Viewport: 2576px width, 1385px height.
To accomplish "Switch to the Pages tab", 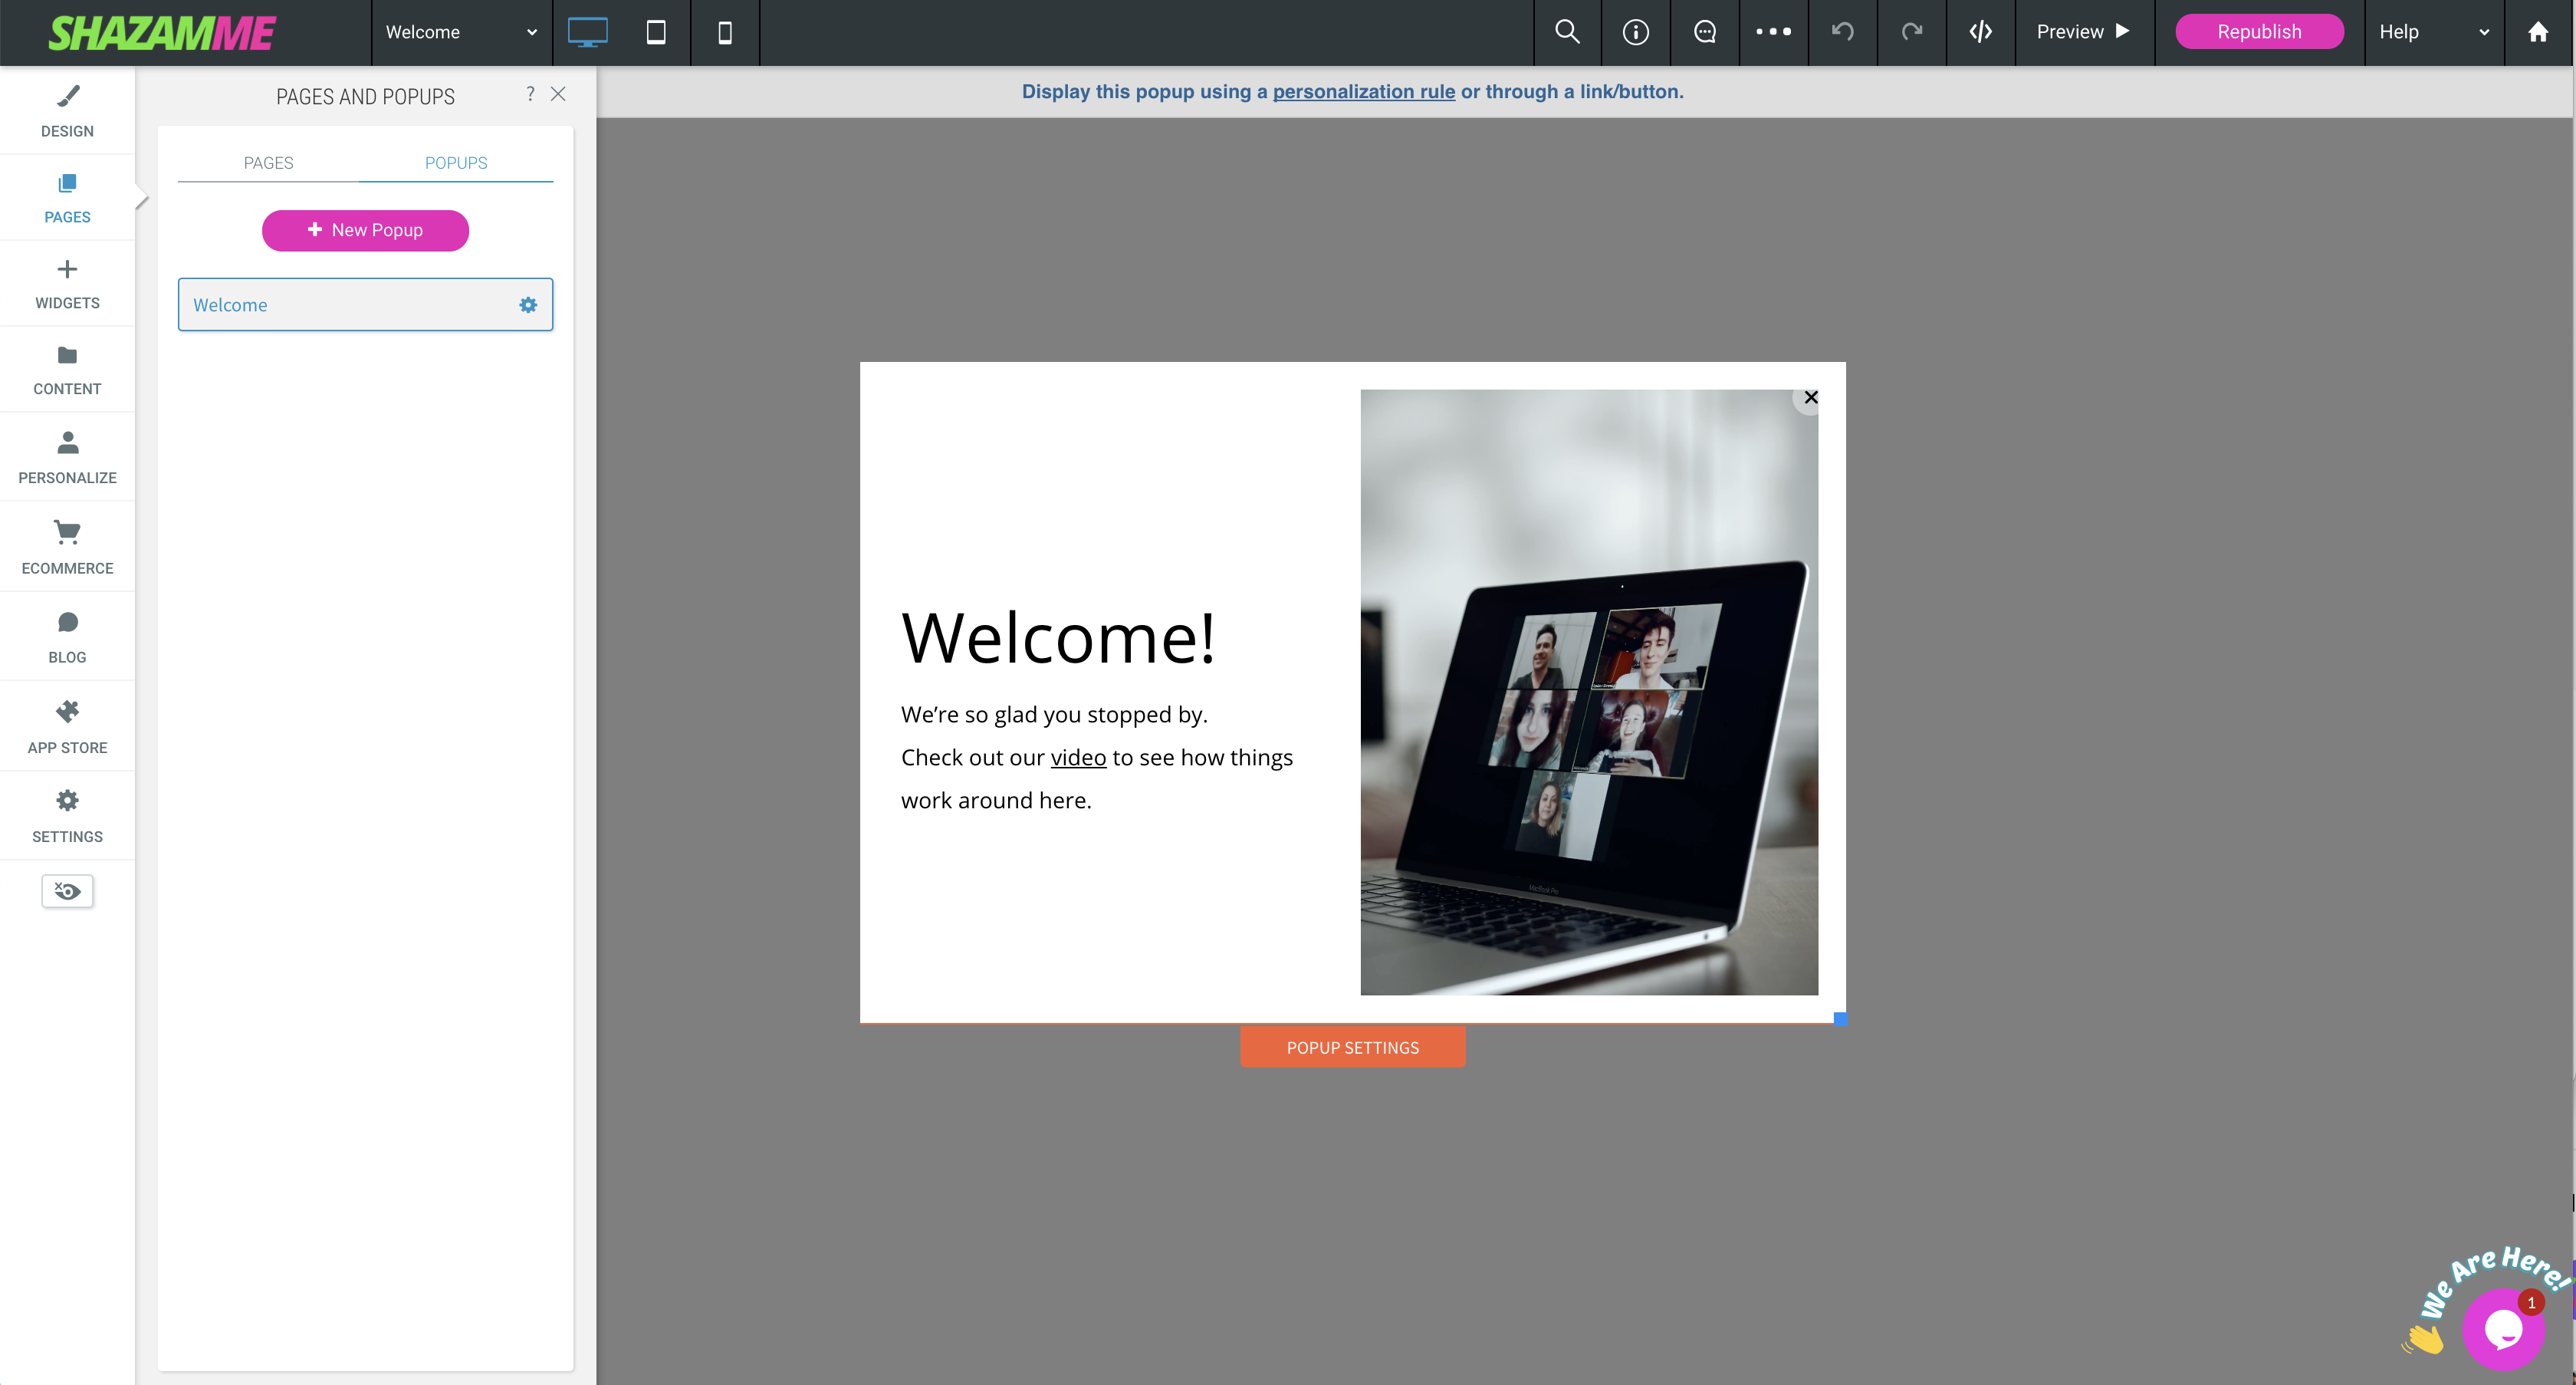I will [268, 163].
